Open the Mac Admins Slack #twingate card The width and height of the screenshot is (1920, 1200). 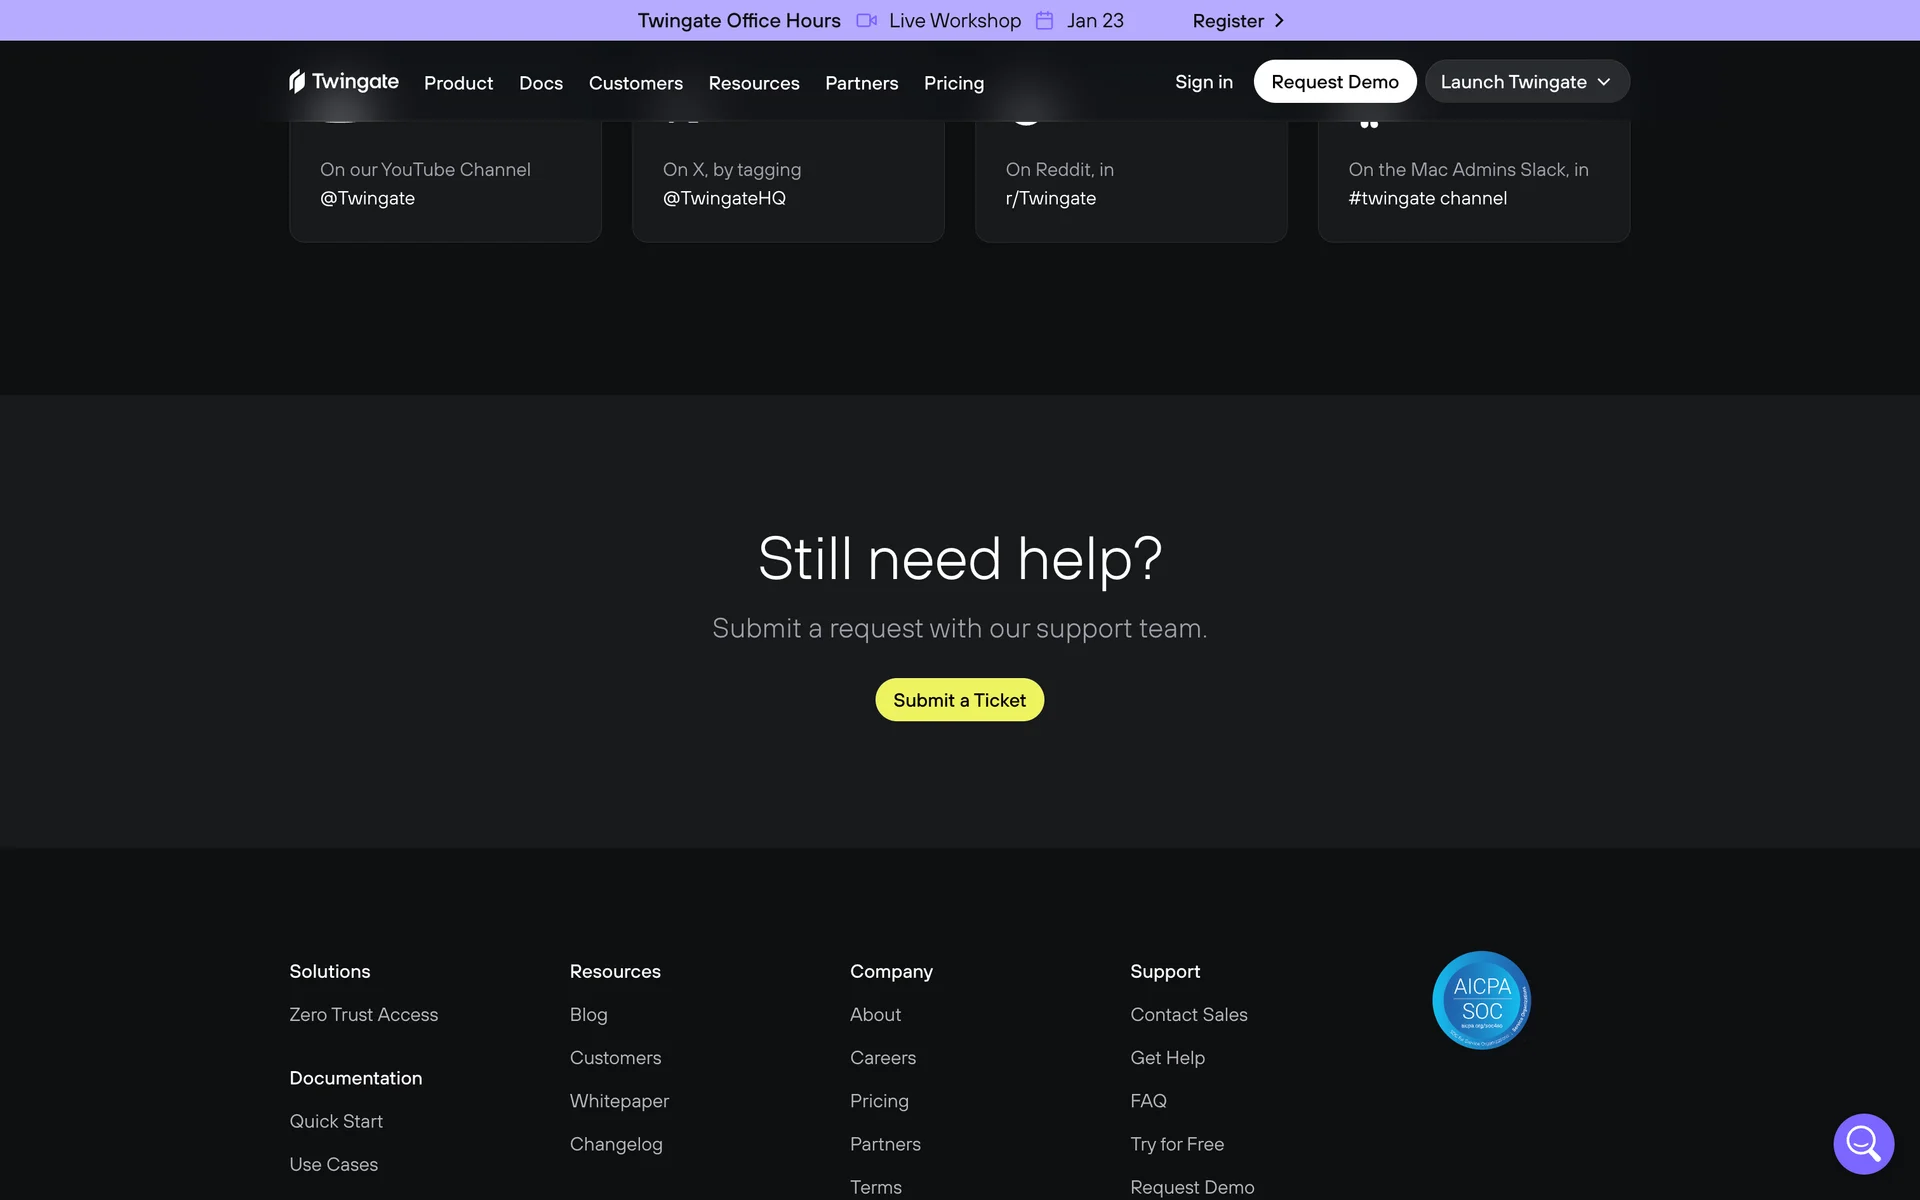point(1473,184)
